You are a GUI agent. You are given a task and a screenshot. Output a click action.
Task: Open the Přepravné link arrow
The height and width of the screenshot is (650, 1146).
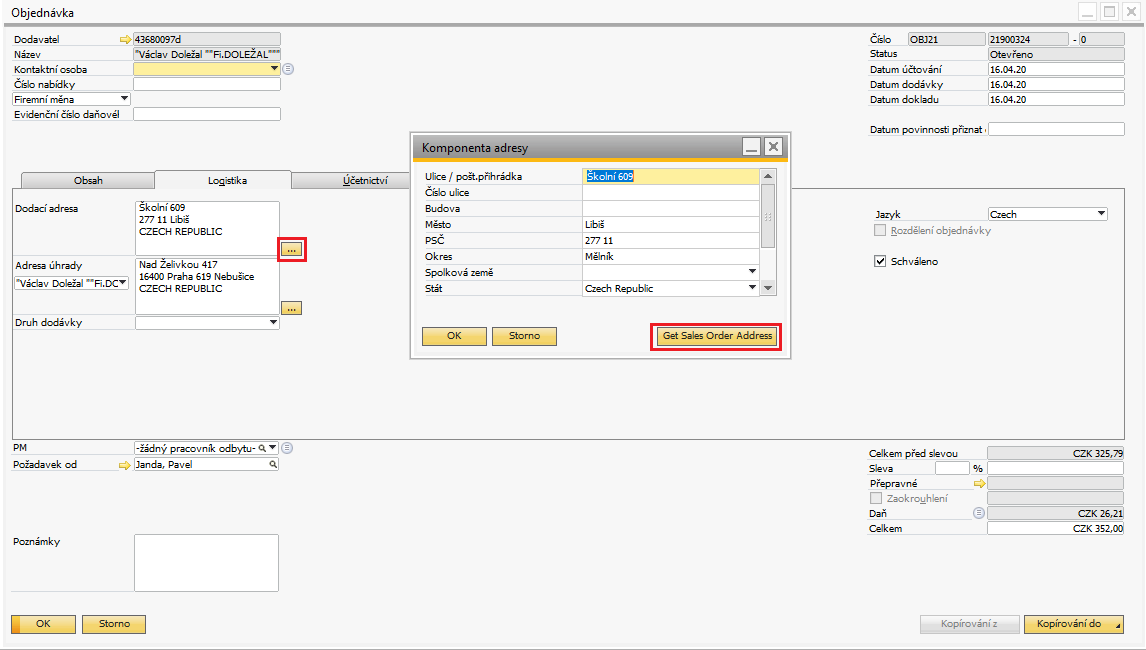pos(979,483)
